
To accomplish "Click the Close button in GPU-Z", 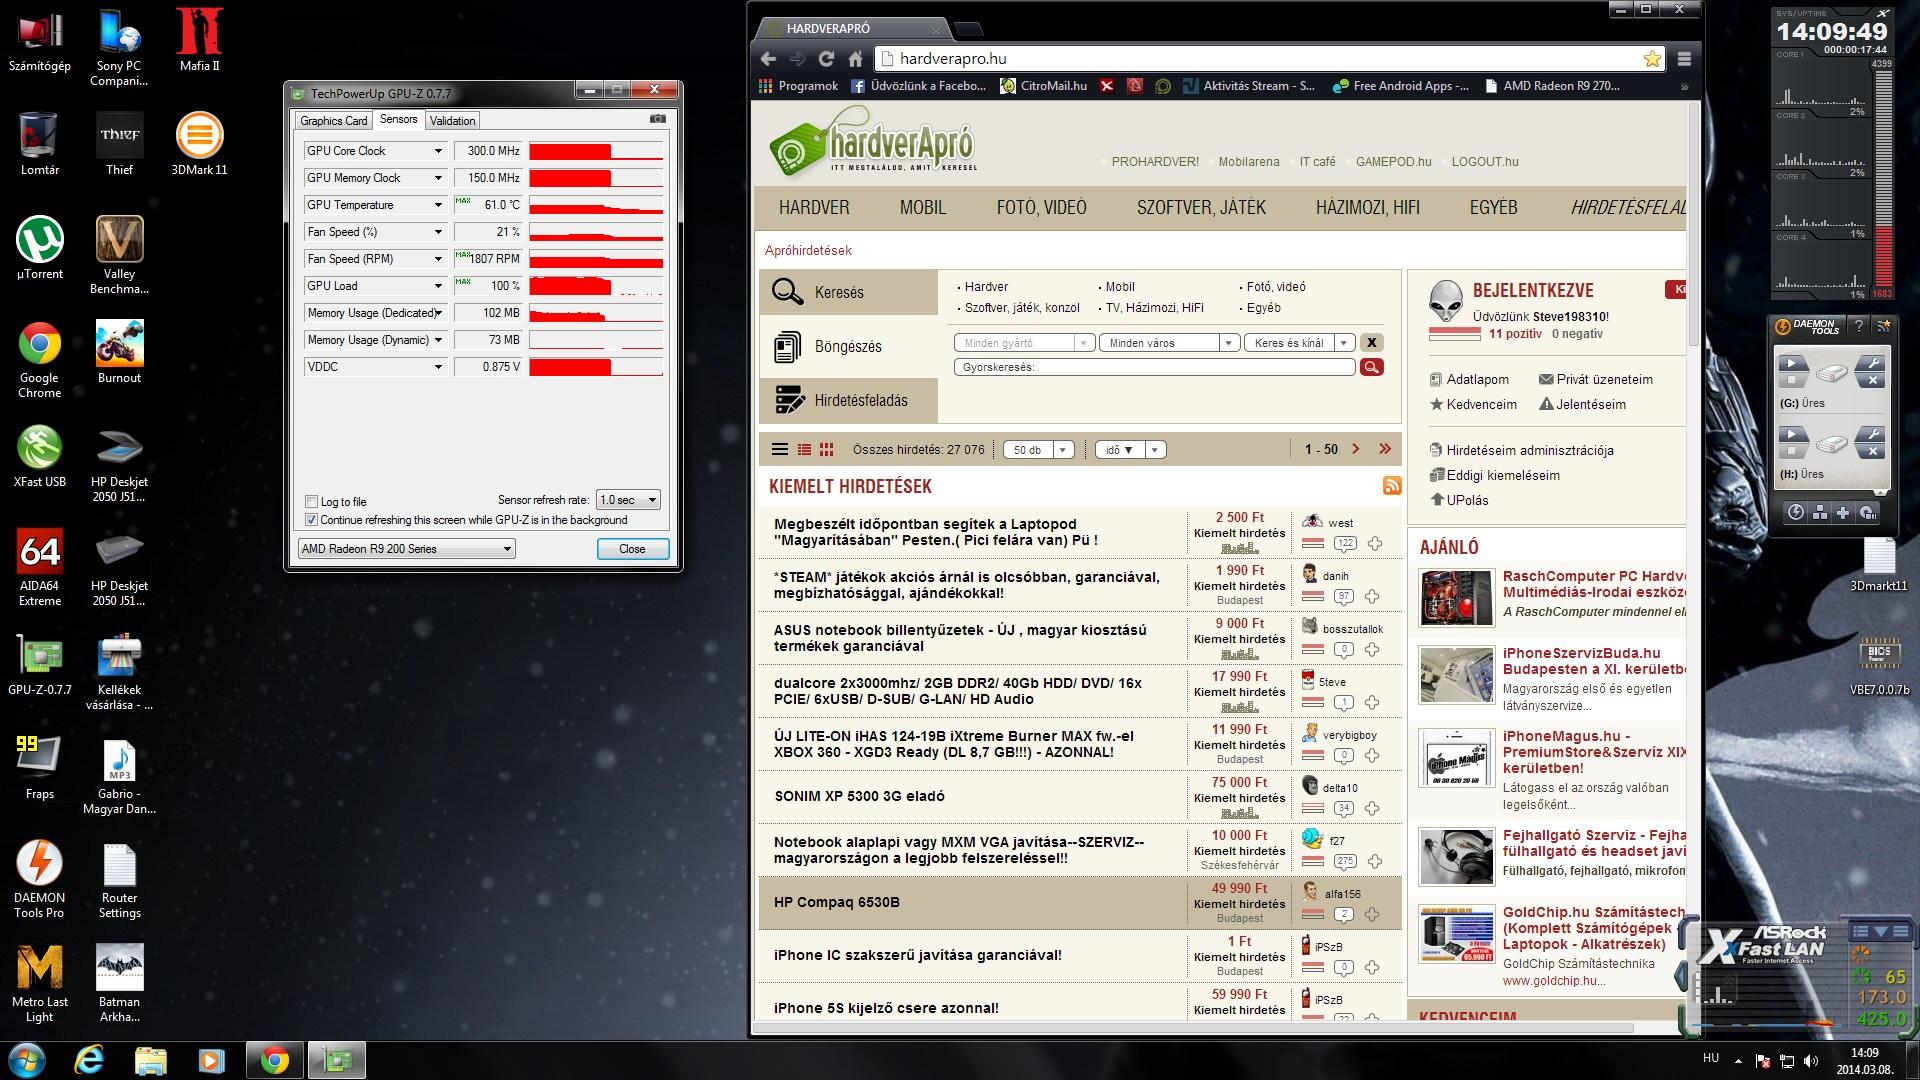I will point(632,549).
